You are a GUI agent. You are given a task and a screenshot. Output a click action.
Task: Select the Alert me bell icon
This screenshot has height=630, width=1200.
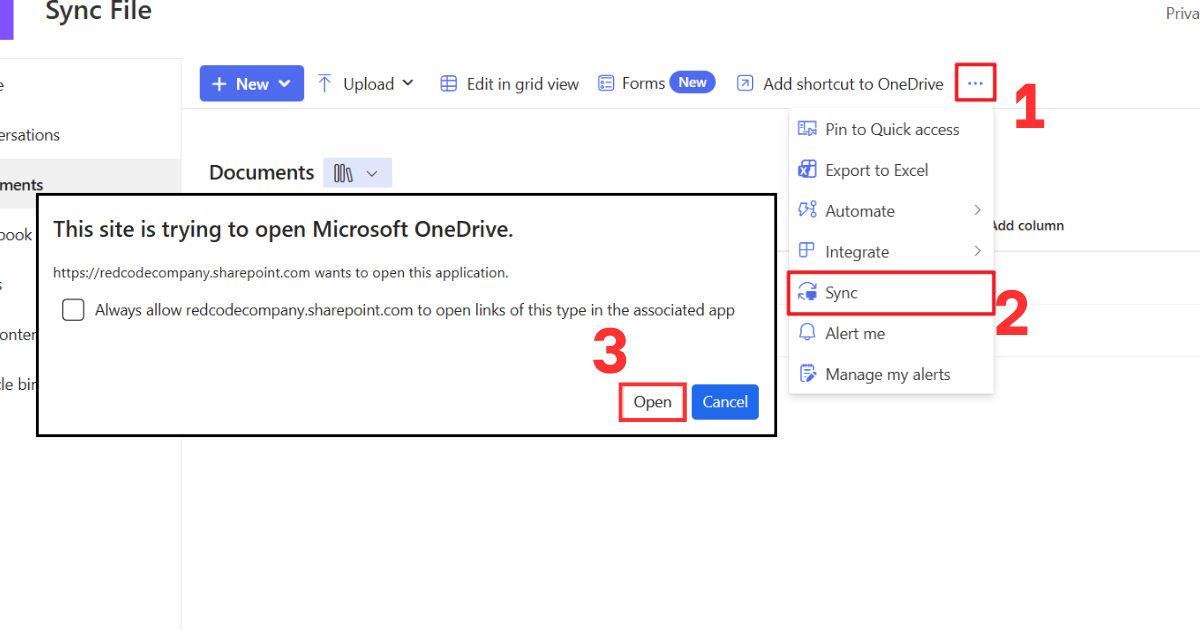pyautogui.click(x=807, y=332)
